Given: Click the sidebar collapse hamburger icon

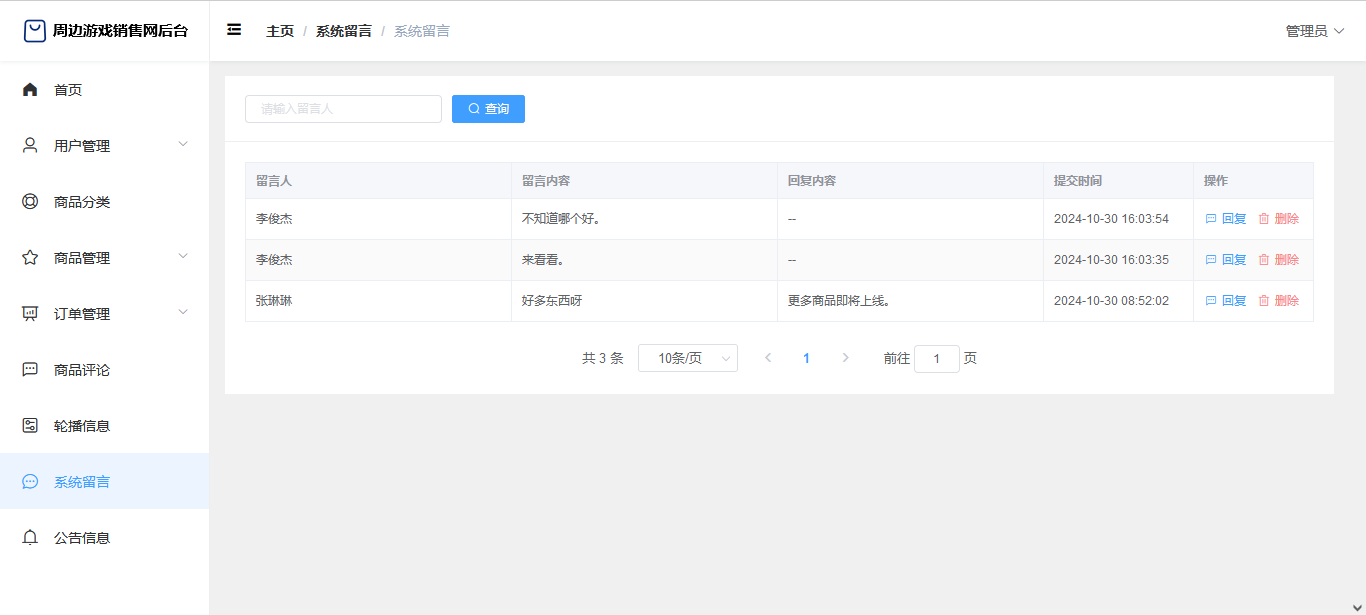Looking at the screenshot, I should pyautogui.click(x=234, y=30).
